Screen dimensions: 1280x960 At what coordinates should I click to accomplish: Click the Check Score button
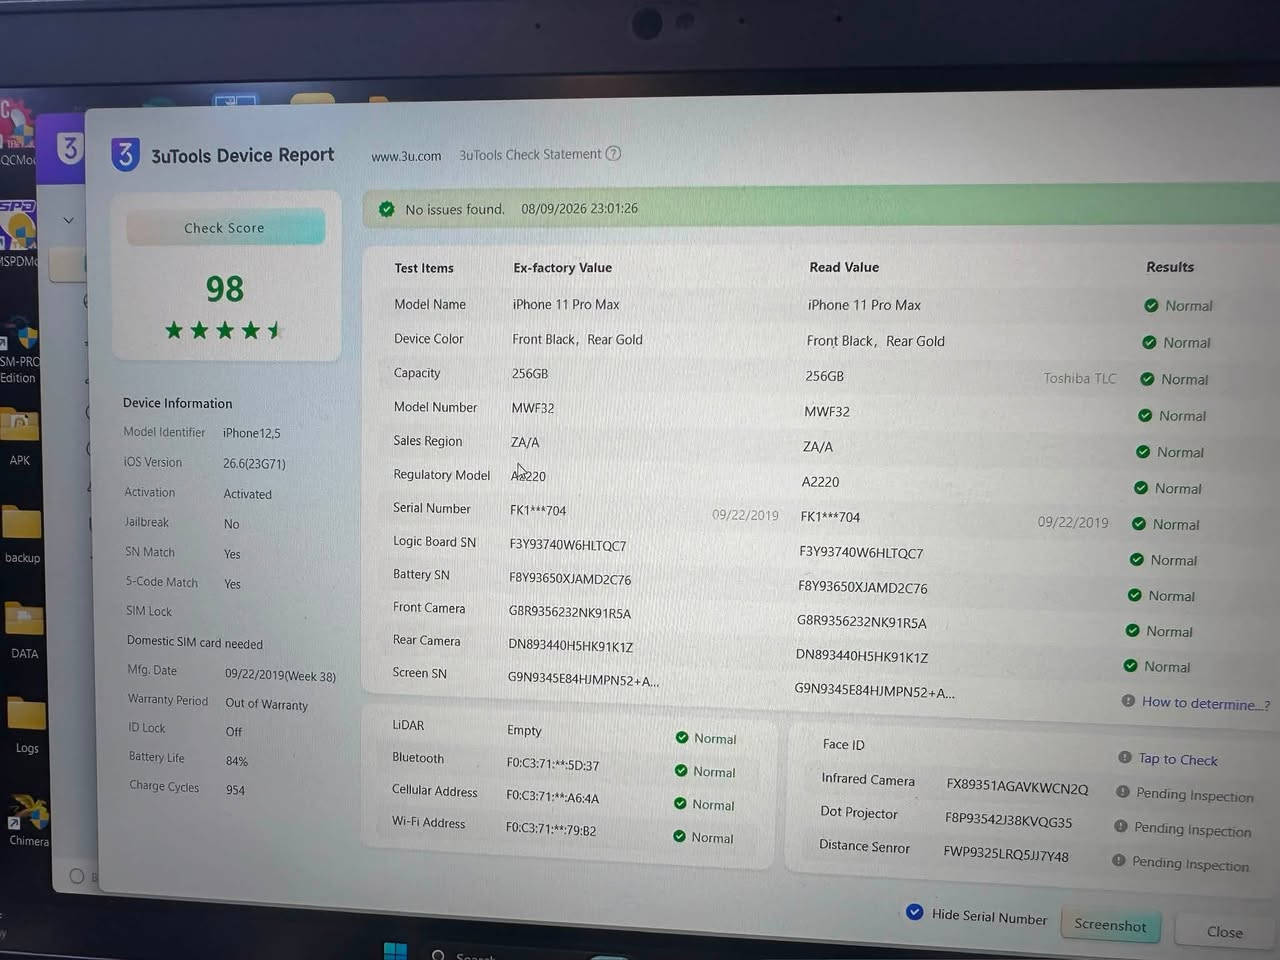(225, 227)
